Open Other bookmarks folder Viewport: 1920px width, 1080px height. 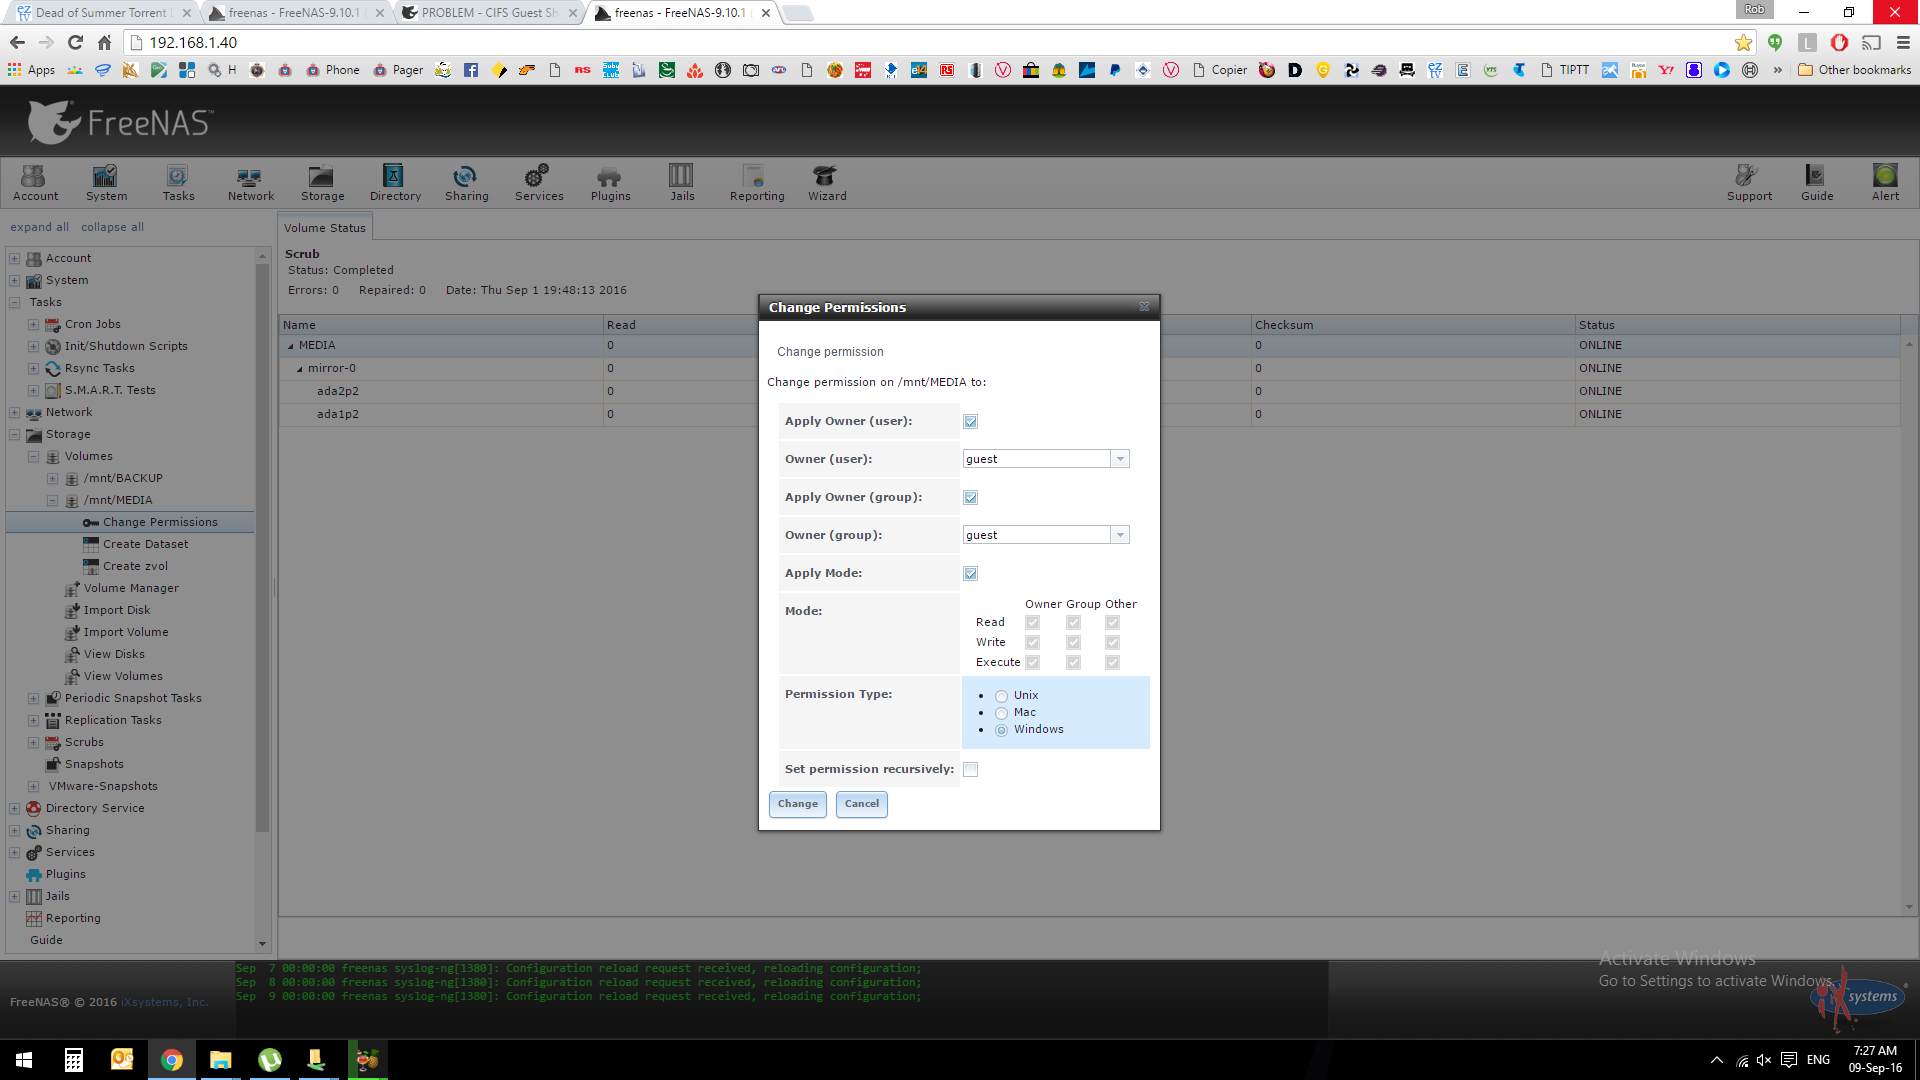tap(1855, 70)
